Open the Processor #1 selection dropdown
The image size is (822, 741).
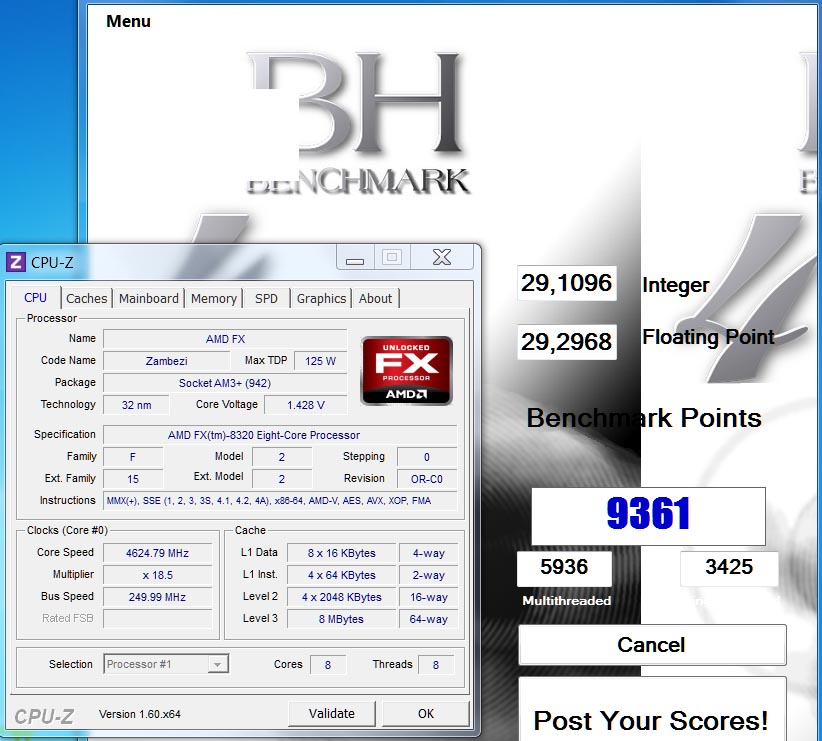166,664
